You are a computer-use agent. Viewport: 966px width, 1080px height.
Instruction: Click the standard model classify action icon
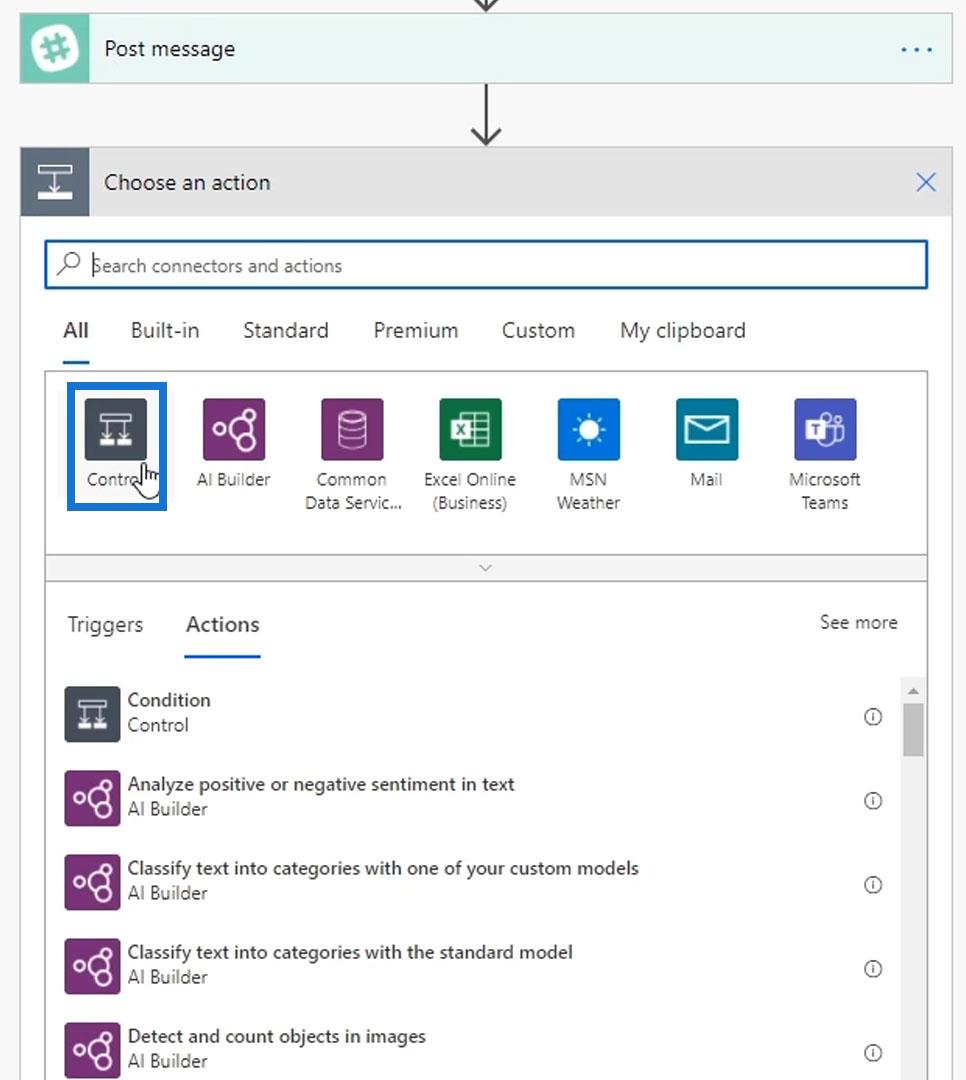(92, 966)
